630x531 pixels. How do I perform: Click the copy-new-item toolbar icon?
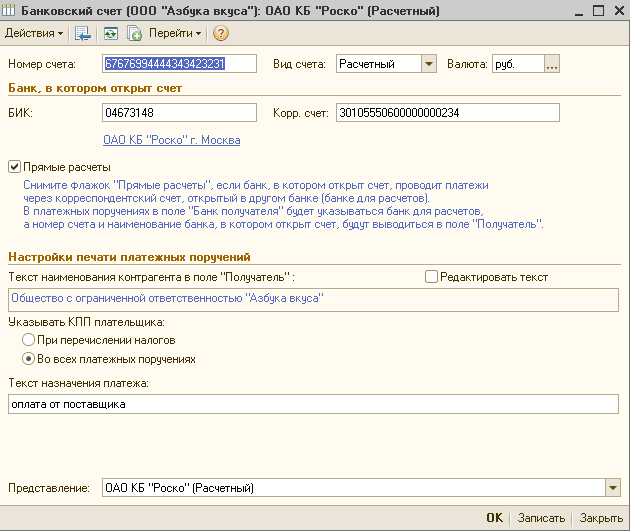(x=134, y=33)
